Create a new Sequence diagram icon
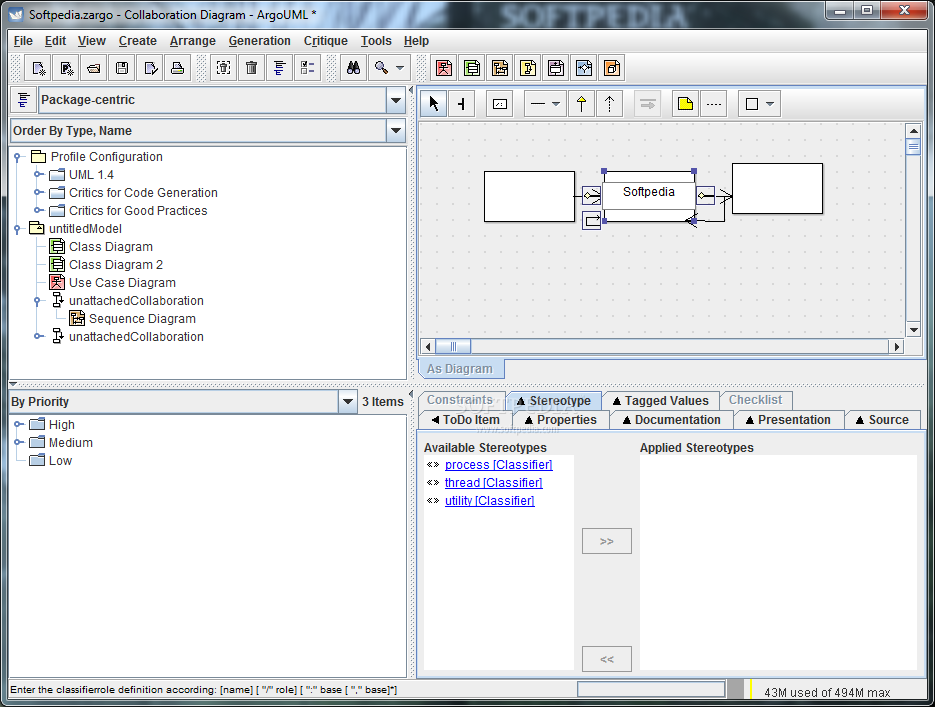Image resolution: width=935 pixels, height=707 pixels. tap(500, 68)
